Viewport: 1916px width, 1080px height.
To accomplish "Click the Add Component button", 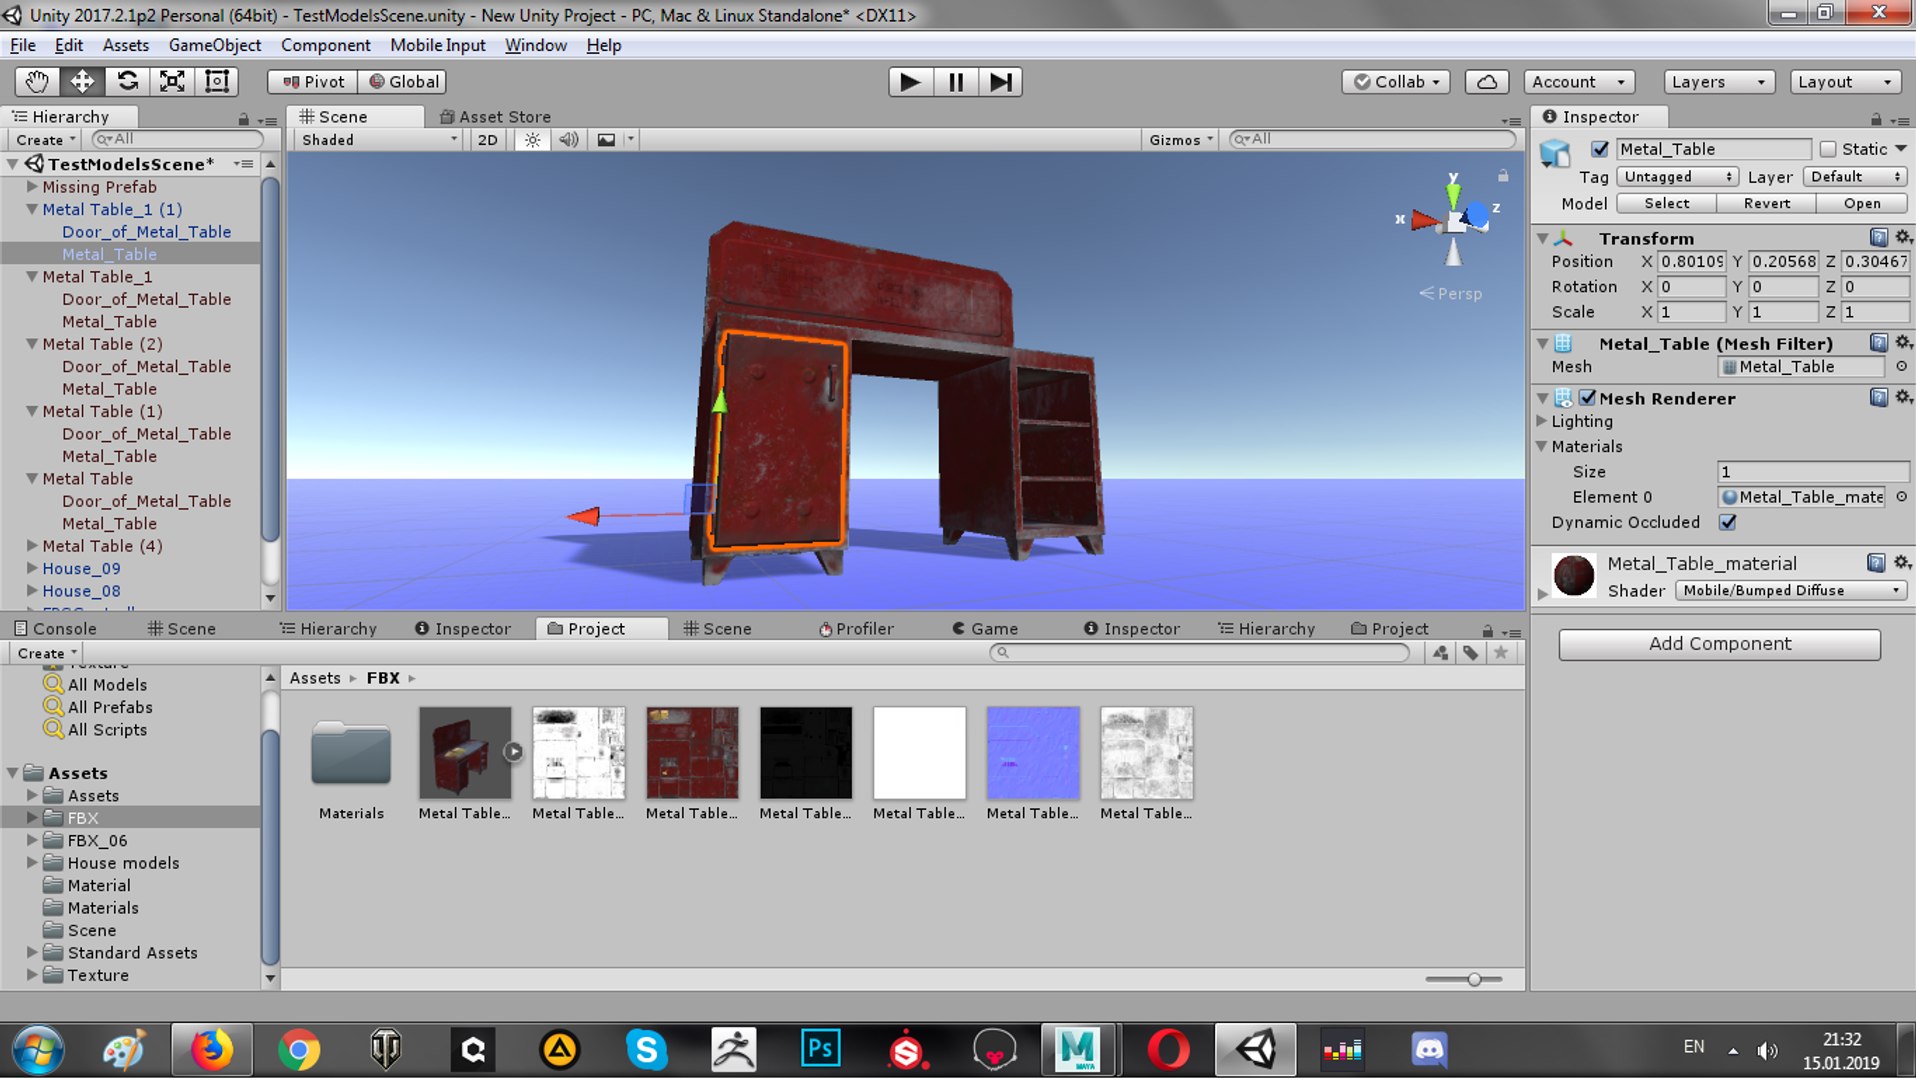I will pyautogui.click(x=1719, y=644).
